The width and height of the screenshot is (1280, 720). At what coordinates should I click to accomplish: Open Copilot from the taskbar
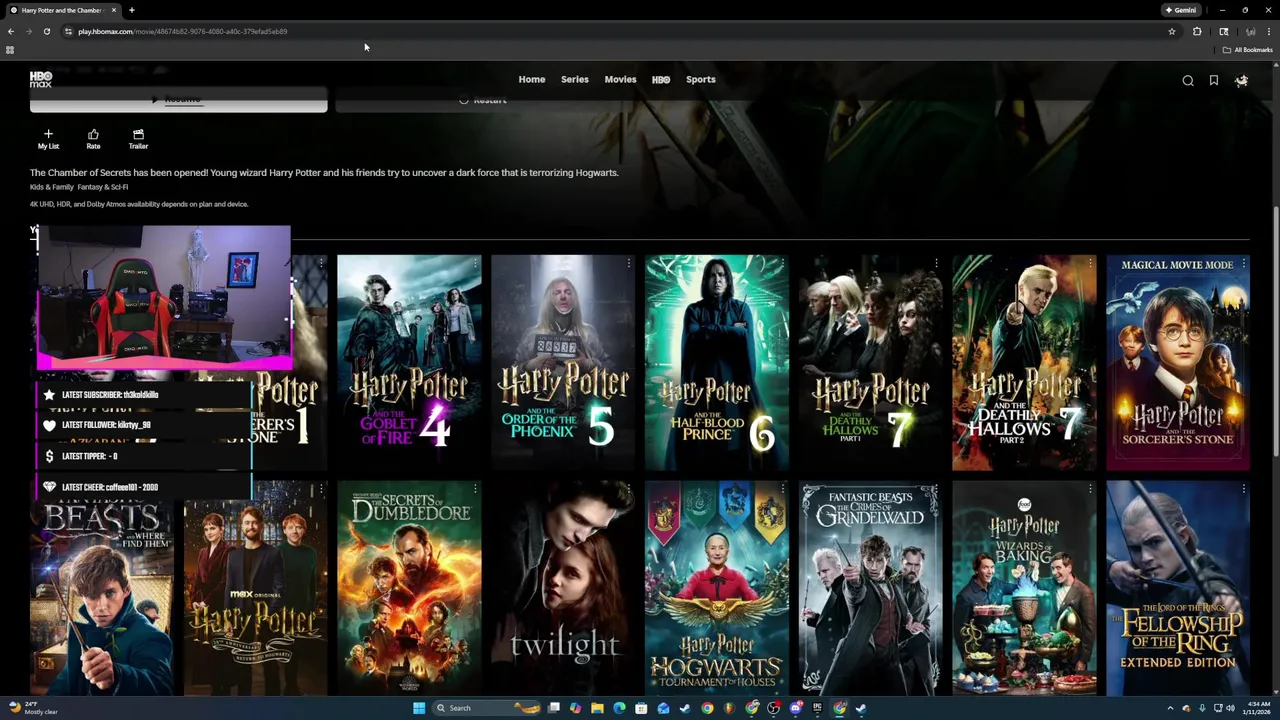click(575, 708)
